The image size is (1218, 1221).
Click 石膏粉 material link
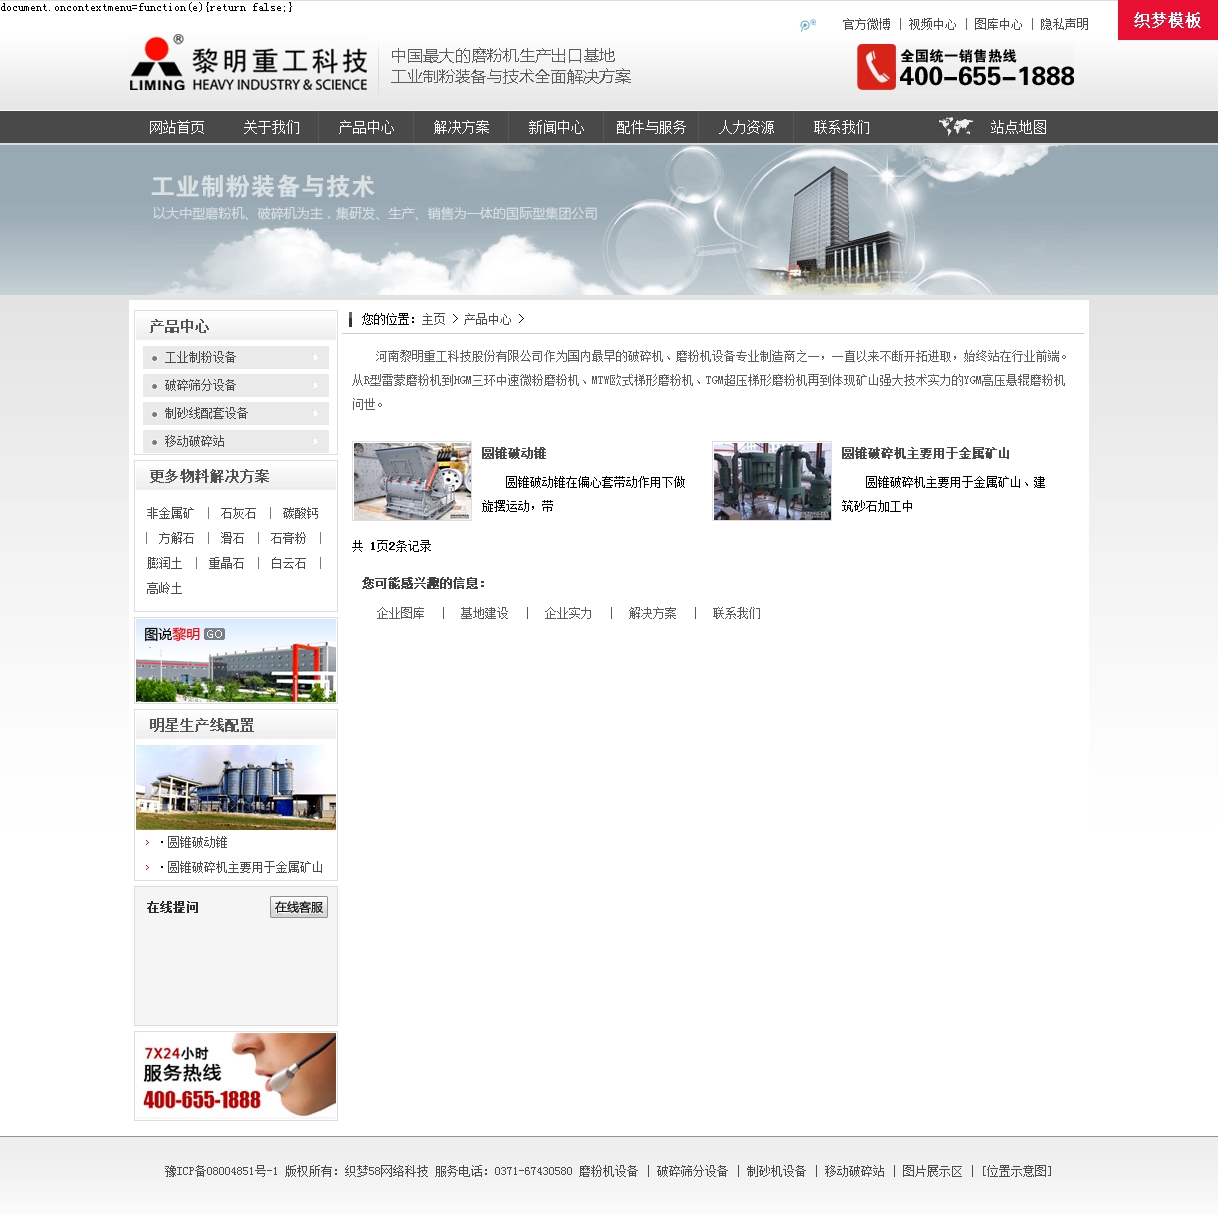click(x=288, y=538)
